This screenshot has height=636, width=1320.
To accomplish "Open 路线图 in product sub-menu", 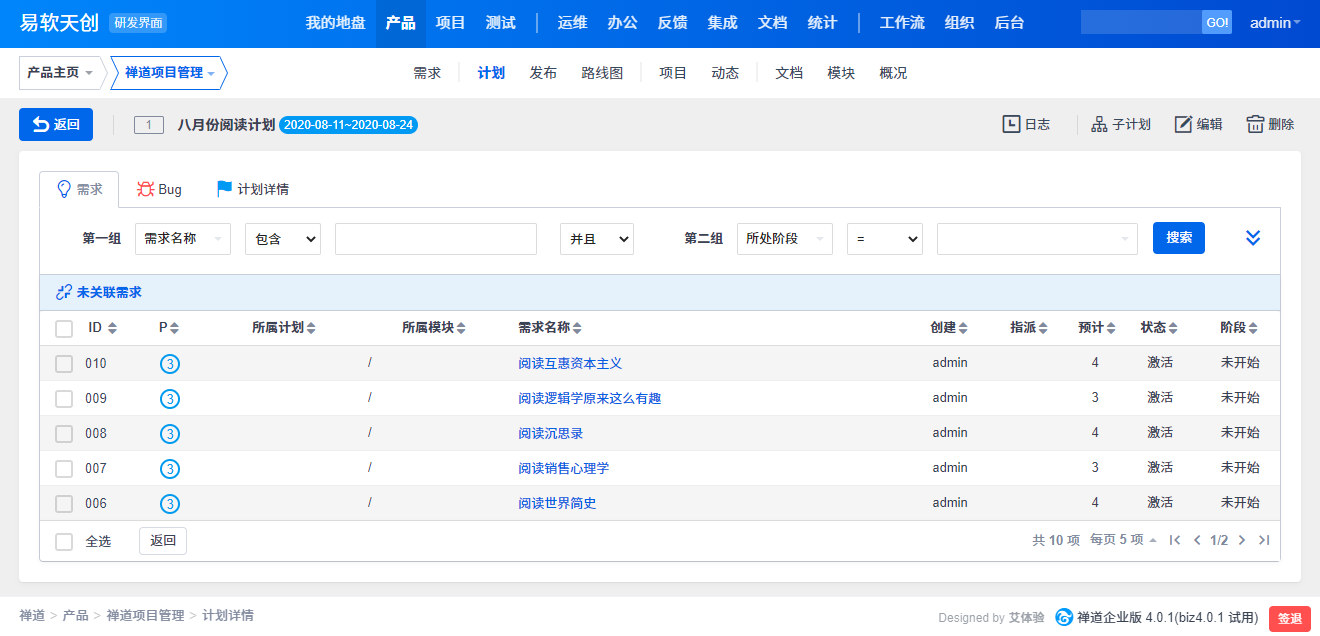I will [x=602, y=73].
